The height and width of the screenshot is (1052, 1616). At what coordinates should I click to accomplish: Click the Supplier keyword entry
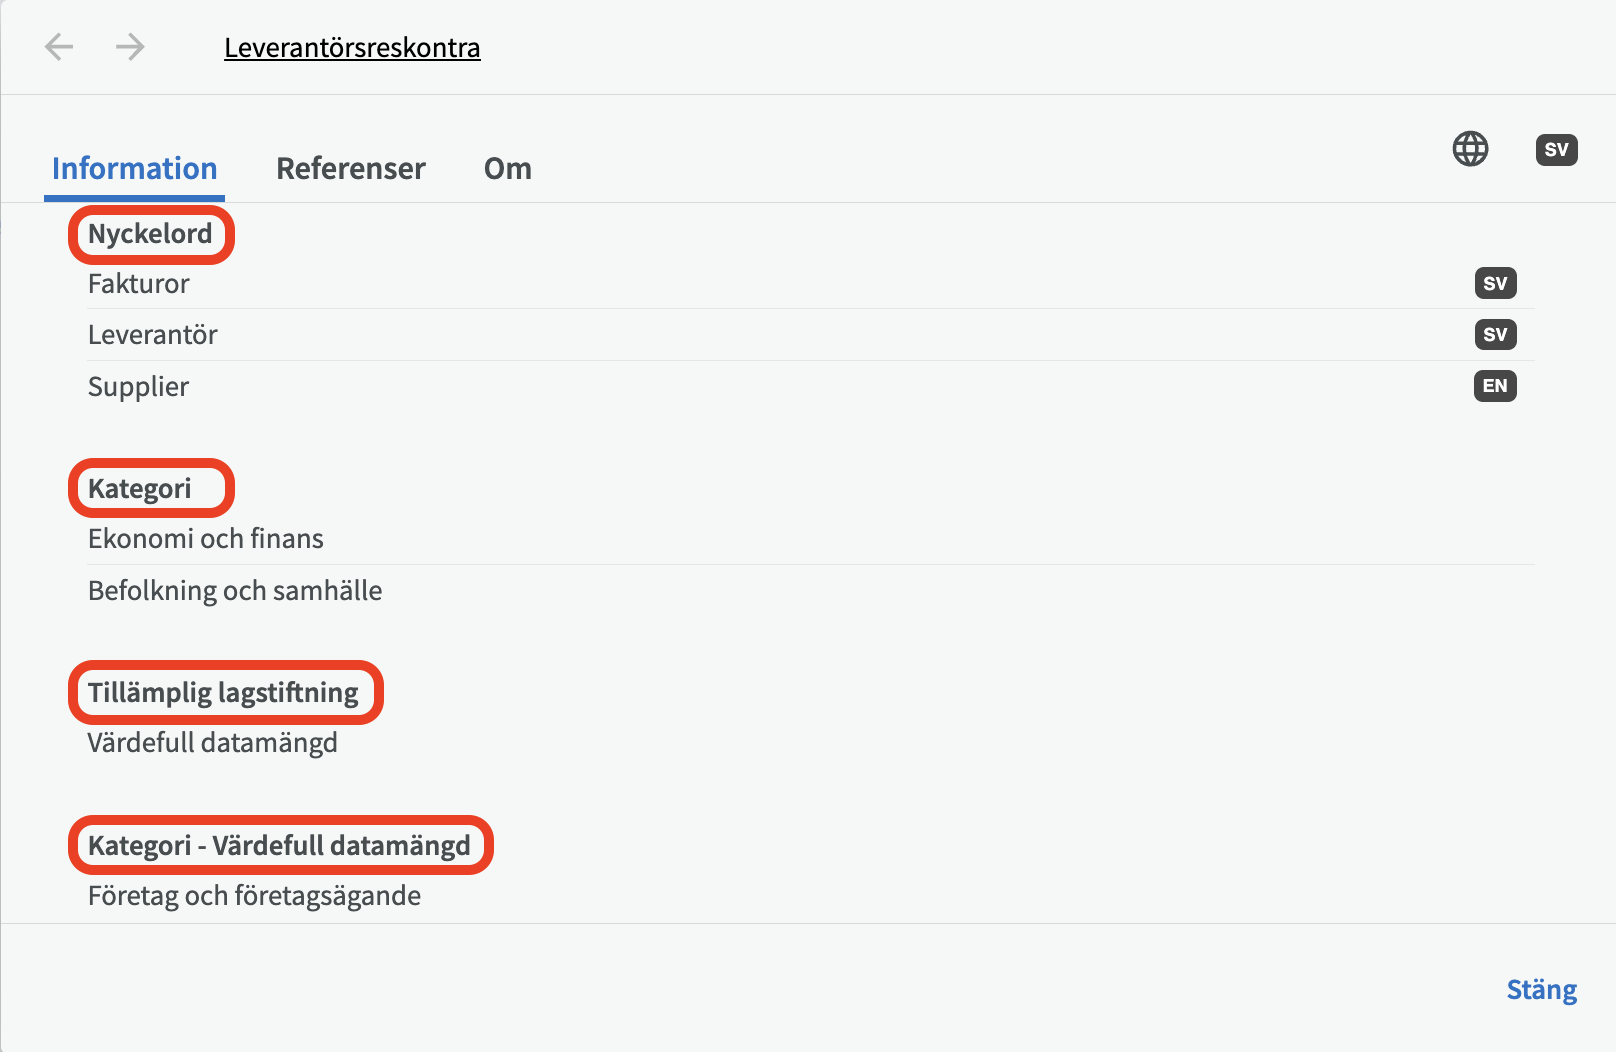[139, 387]
